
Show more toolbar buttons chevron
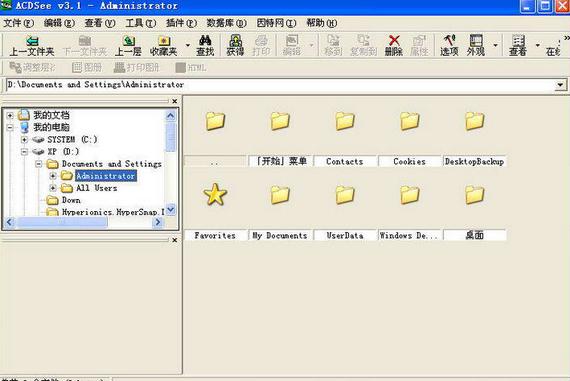tap(566, 38)
